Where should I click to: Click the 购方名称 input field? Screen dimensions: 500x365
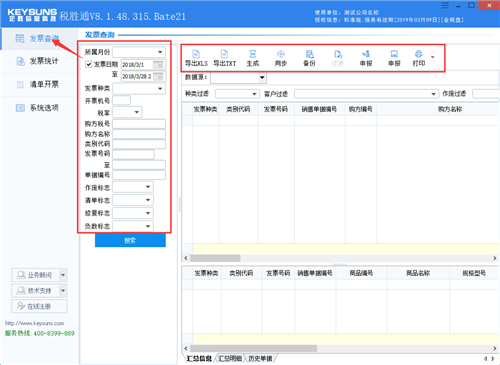pos(139,134)
